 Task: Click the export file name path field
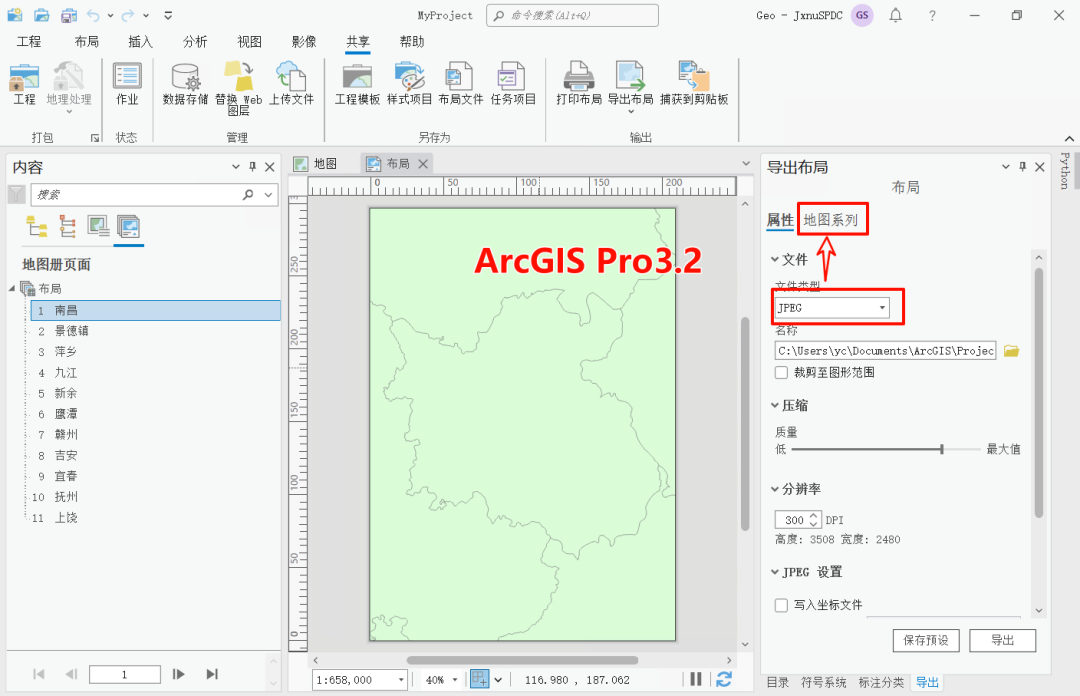[x=885, y=351]
